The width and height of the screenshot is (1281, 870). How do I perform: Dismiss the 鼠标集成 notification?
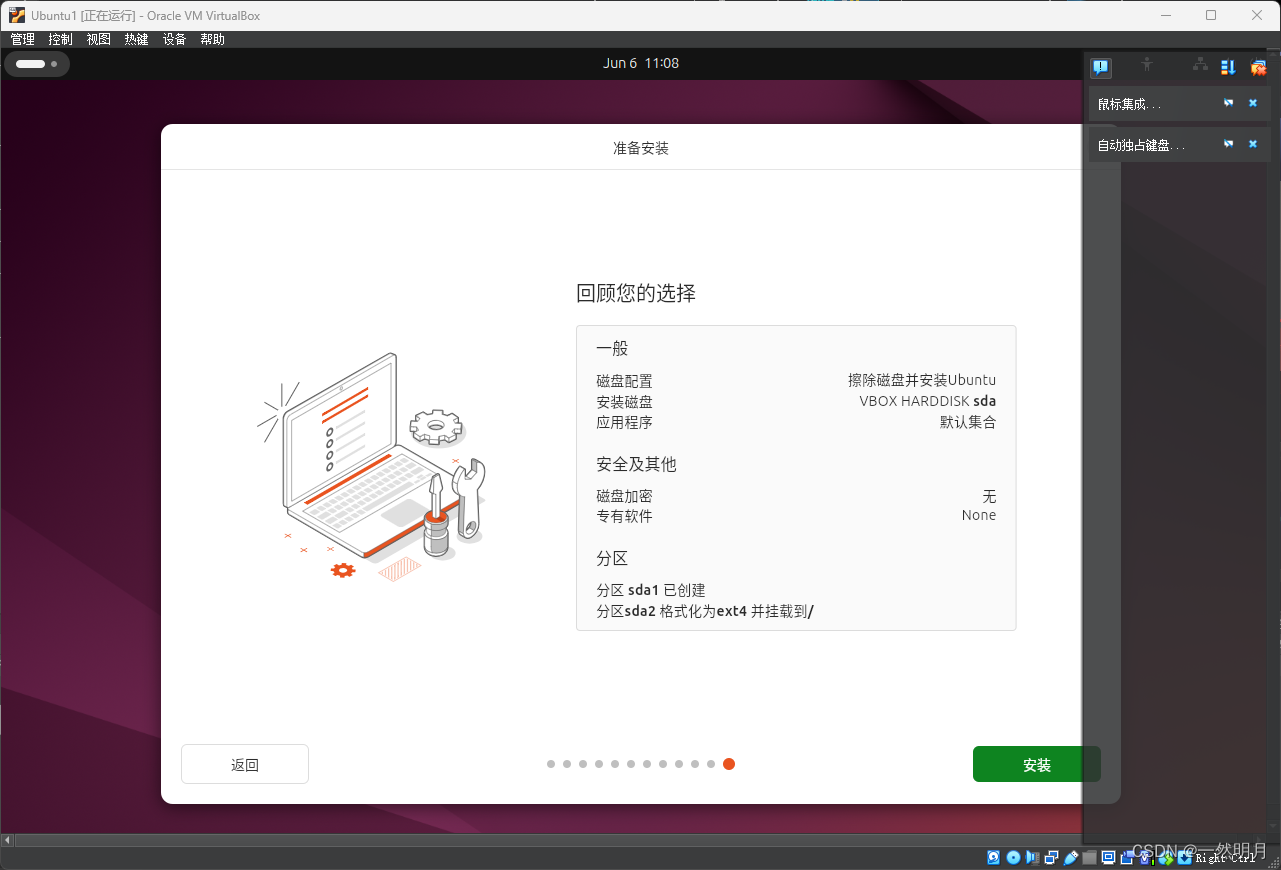(1253, 103)
